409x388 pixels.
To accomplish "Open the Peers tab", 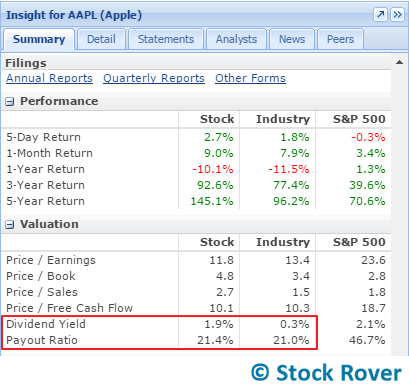I will click(340, 39).
